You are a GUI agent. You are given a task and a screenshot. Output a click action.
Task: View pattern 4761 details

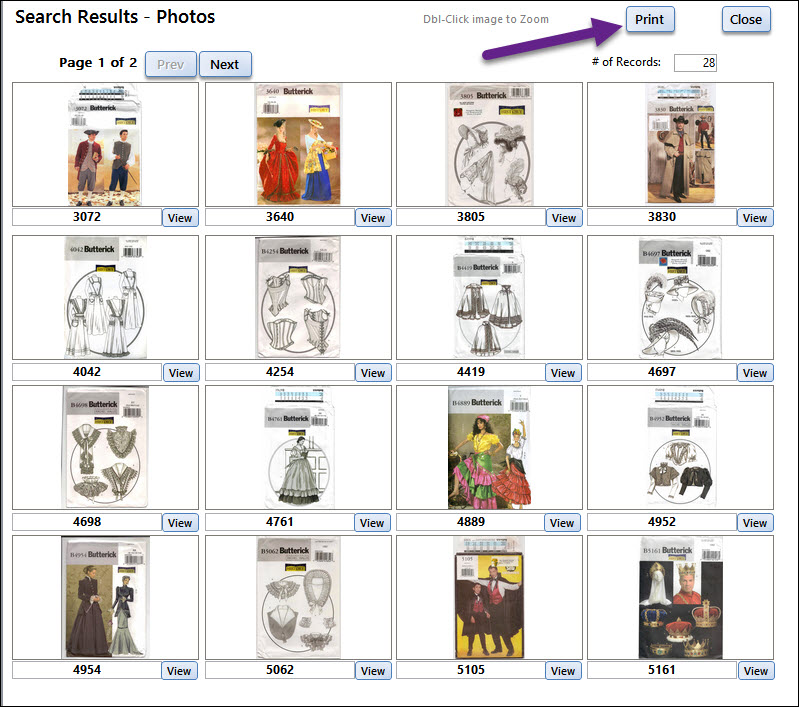point(372,522)
